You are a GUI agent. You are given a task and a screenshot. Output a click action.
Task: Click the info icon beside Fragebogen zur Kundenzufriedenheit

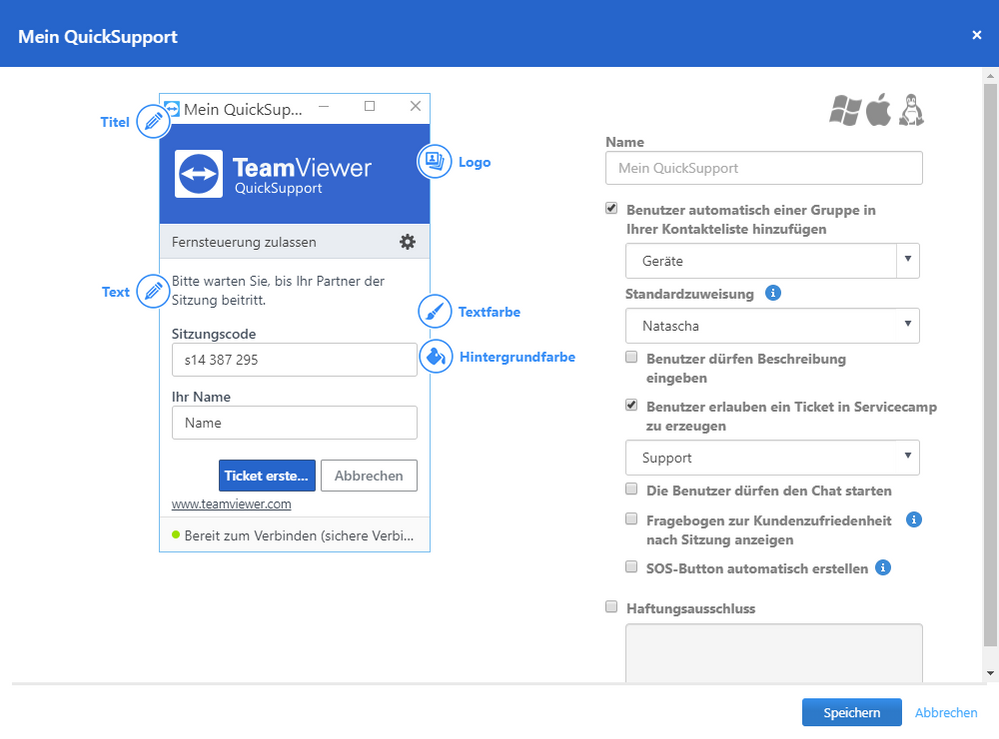[914, 519]
